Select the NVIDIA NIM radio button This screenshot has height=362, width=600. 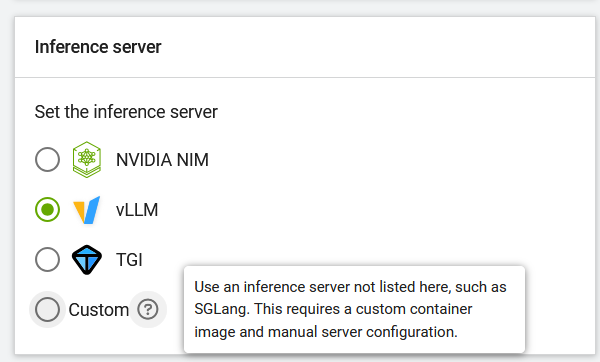click(47, 160)
